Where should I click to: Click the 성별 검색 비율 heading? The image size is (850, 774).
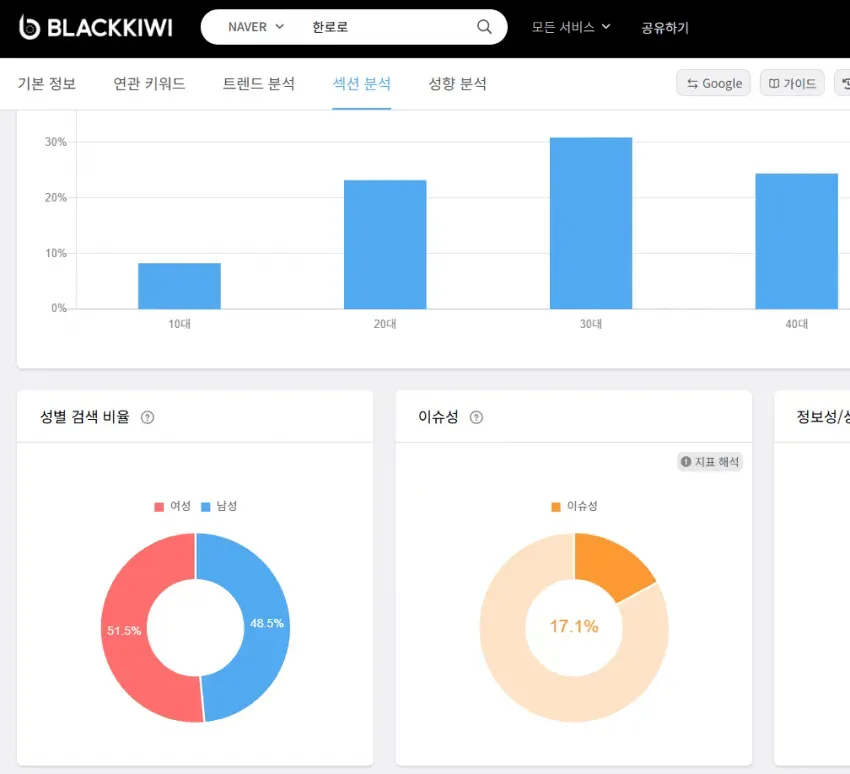[x=85, y=417]
